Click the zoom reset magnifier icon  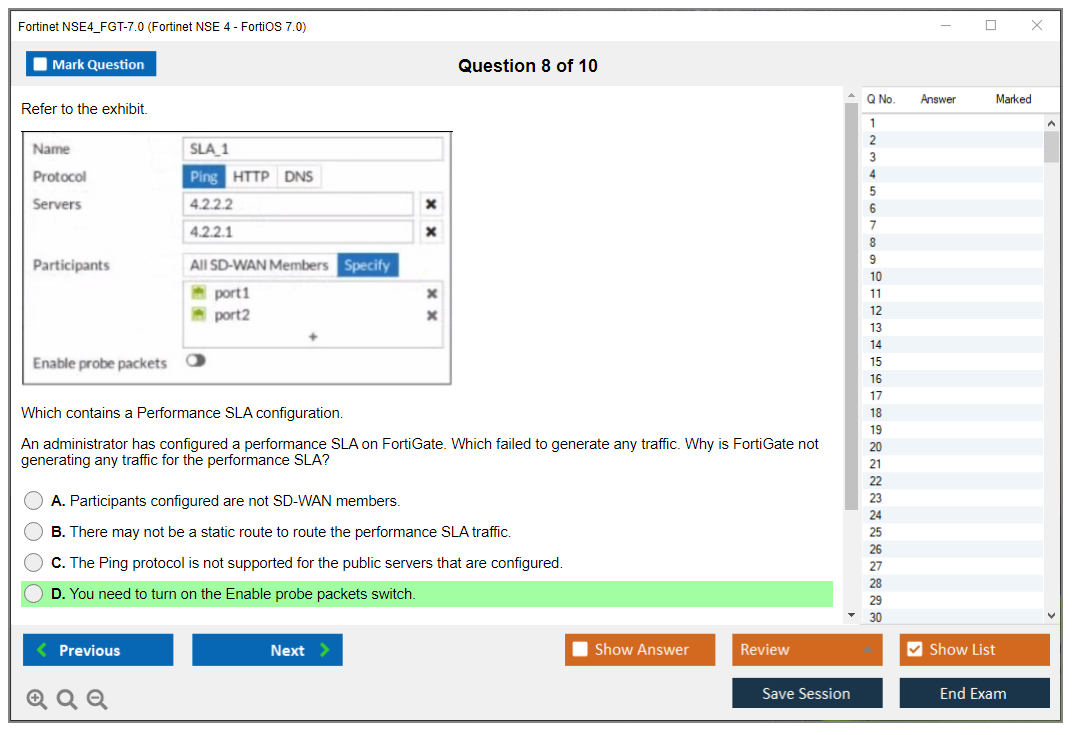67,700
